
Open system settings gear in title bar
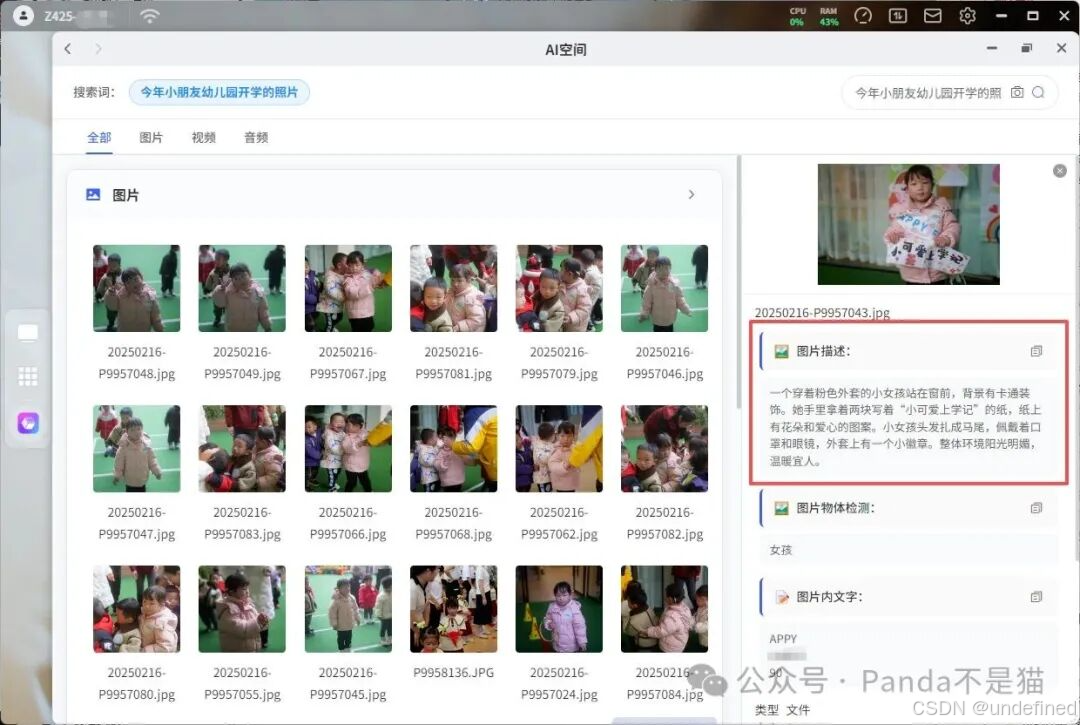(x=966, y=16)
